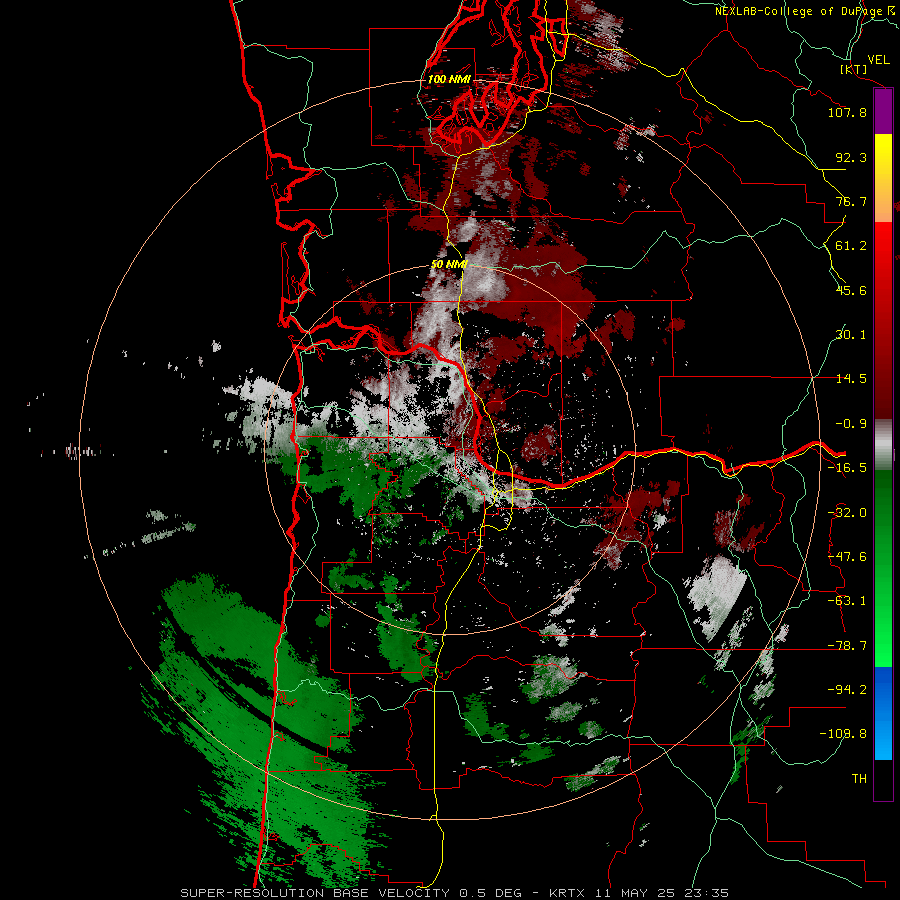Click the -0.9 velocity scale value
The image size is (900, 900).
click(851, 424)
